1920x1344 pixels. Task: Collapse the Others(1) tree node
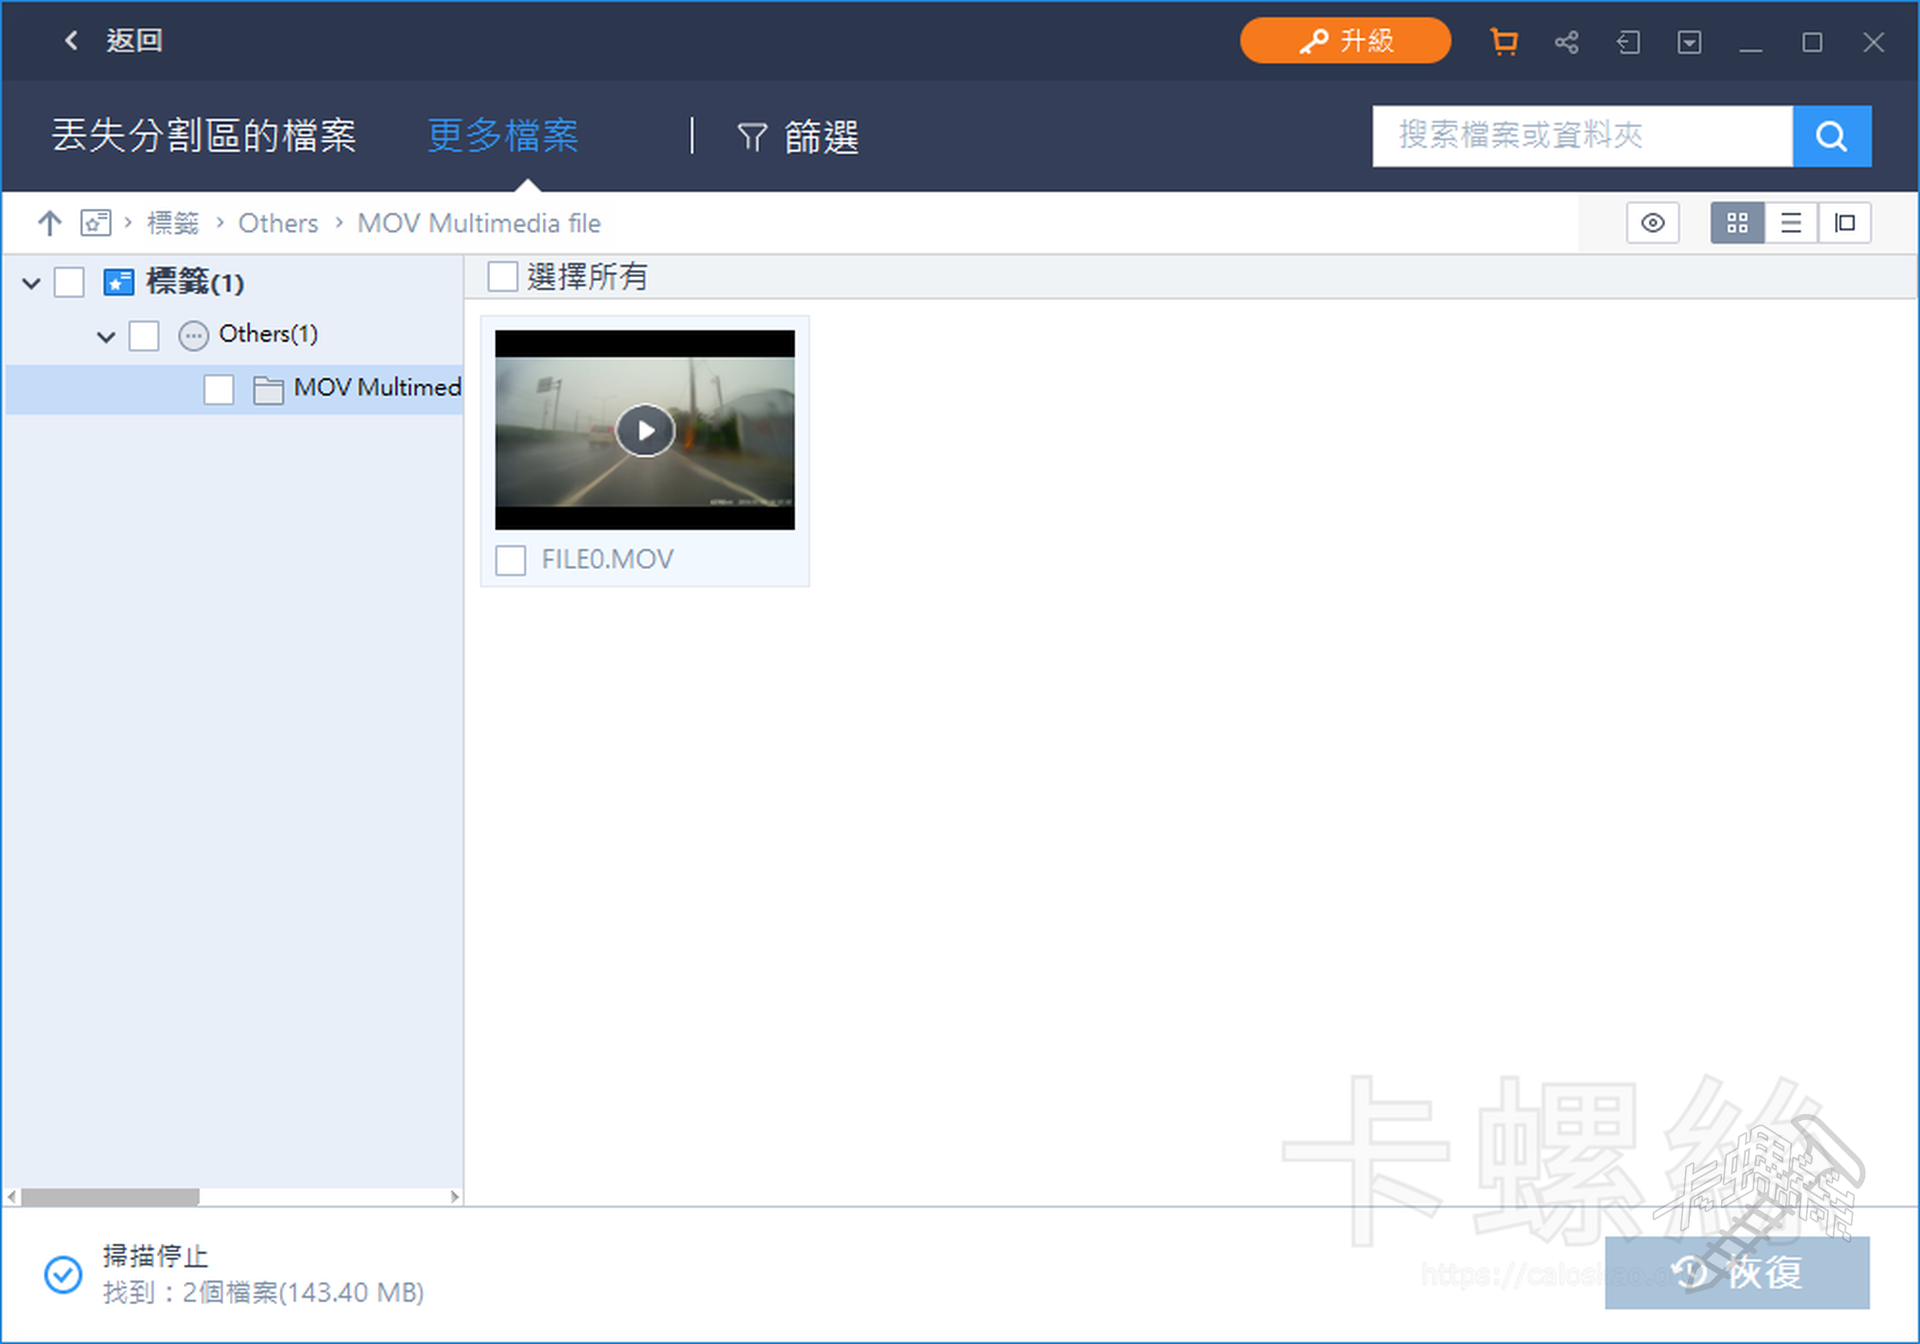[106, 336]
